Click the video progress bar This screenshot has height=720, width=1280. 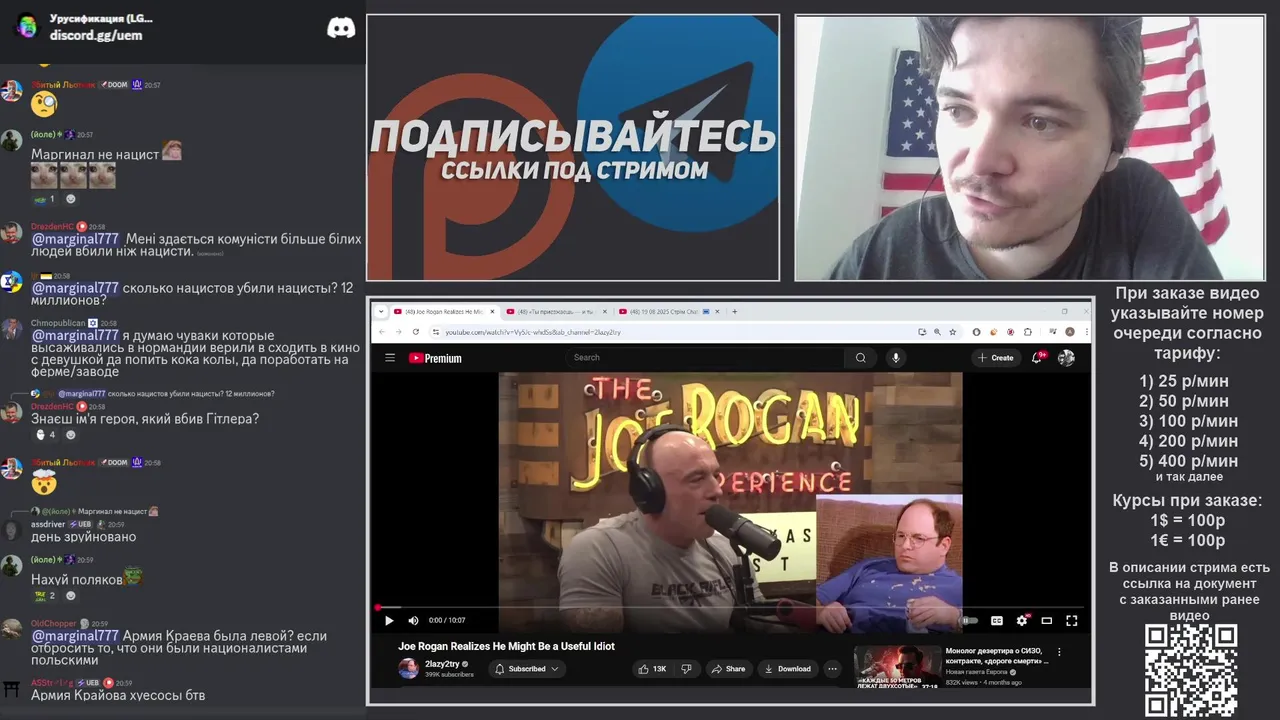(730, 607)
